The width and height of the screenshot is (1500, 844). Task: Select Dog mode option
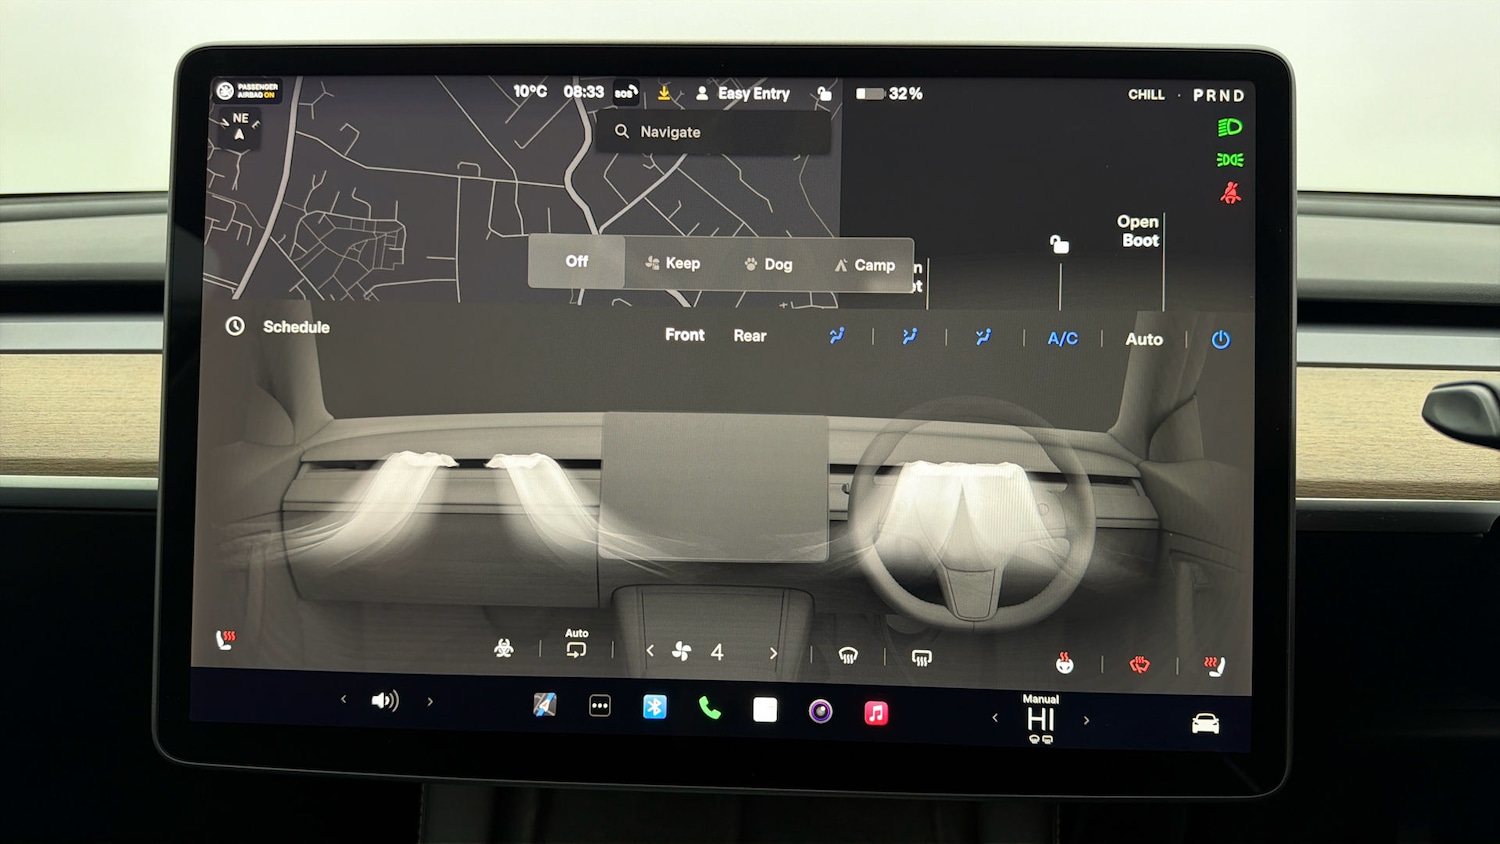tap(768, 265)
